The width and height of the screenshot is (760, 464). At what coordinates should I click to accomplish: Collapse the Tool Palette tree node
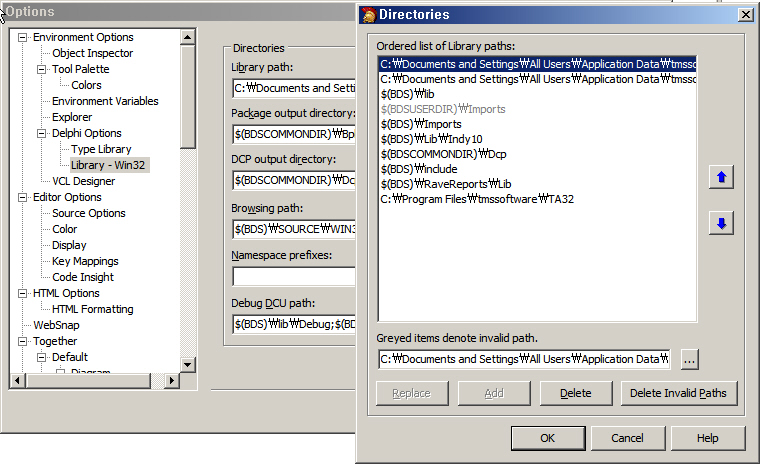(42, 69)
